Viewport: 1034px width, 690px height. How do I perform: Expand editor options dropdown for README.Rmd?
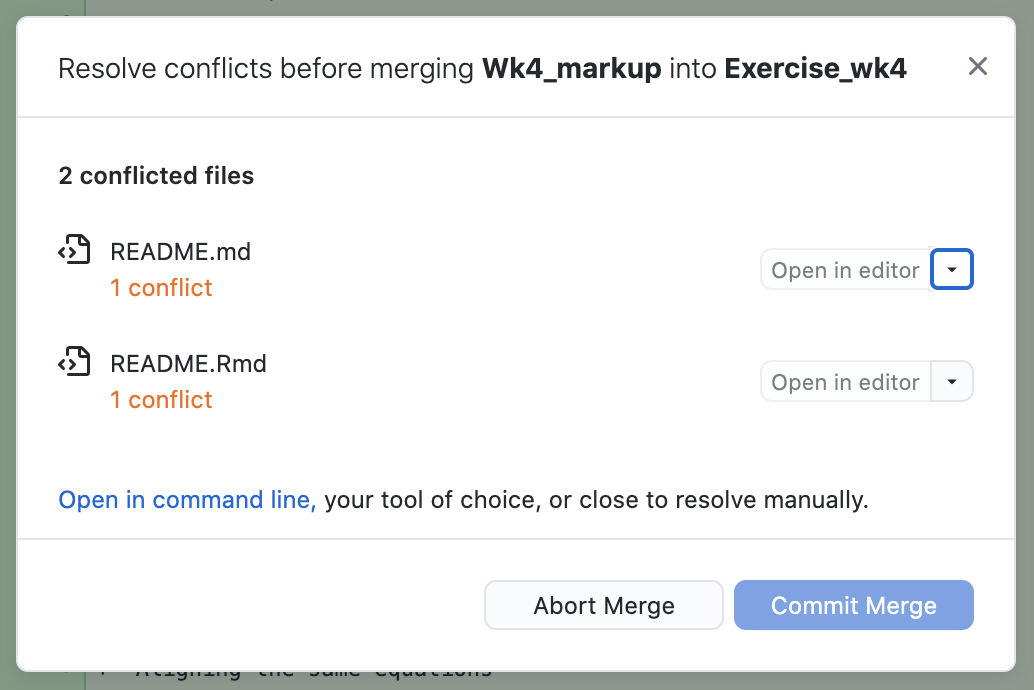click(x=952, y=382)
